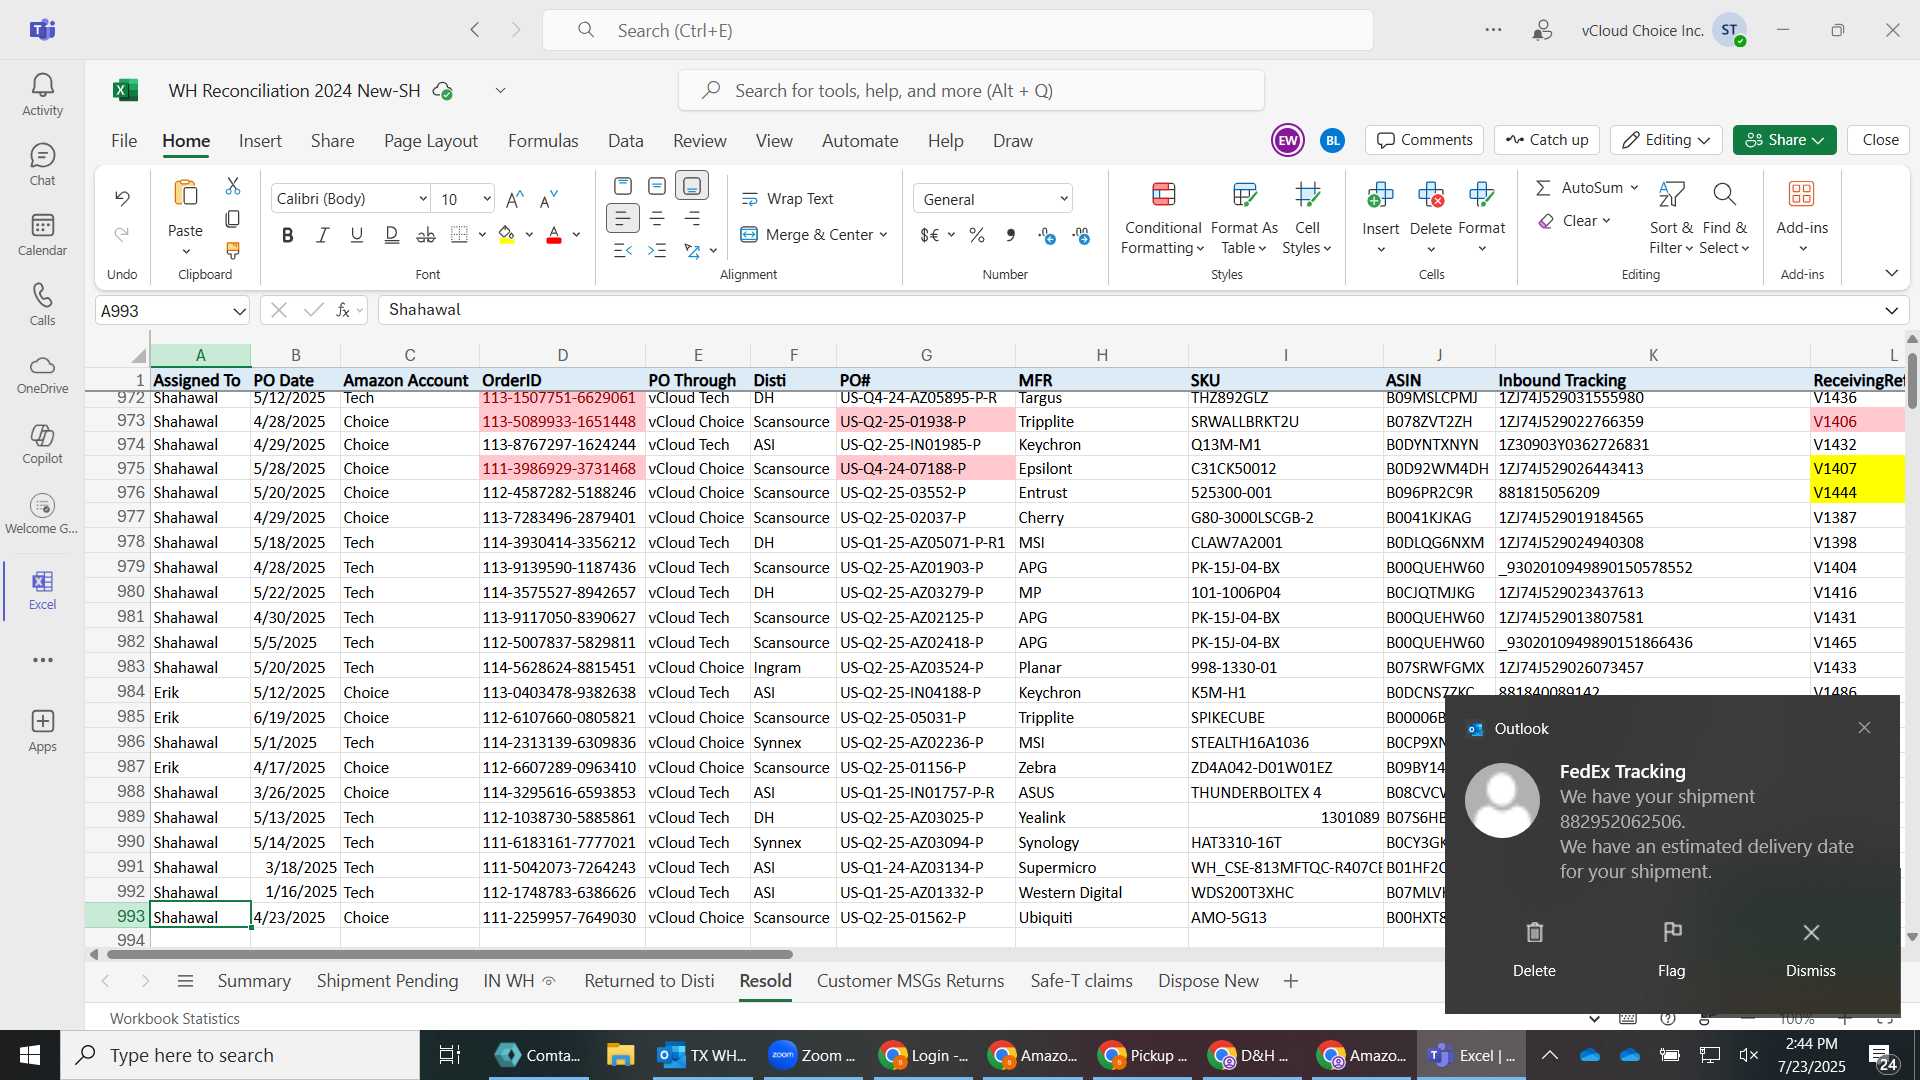Apply Underline formatting

[x=357, y=235]
